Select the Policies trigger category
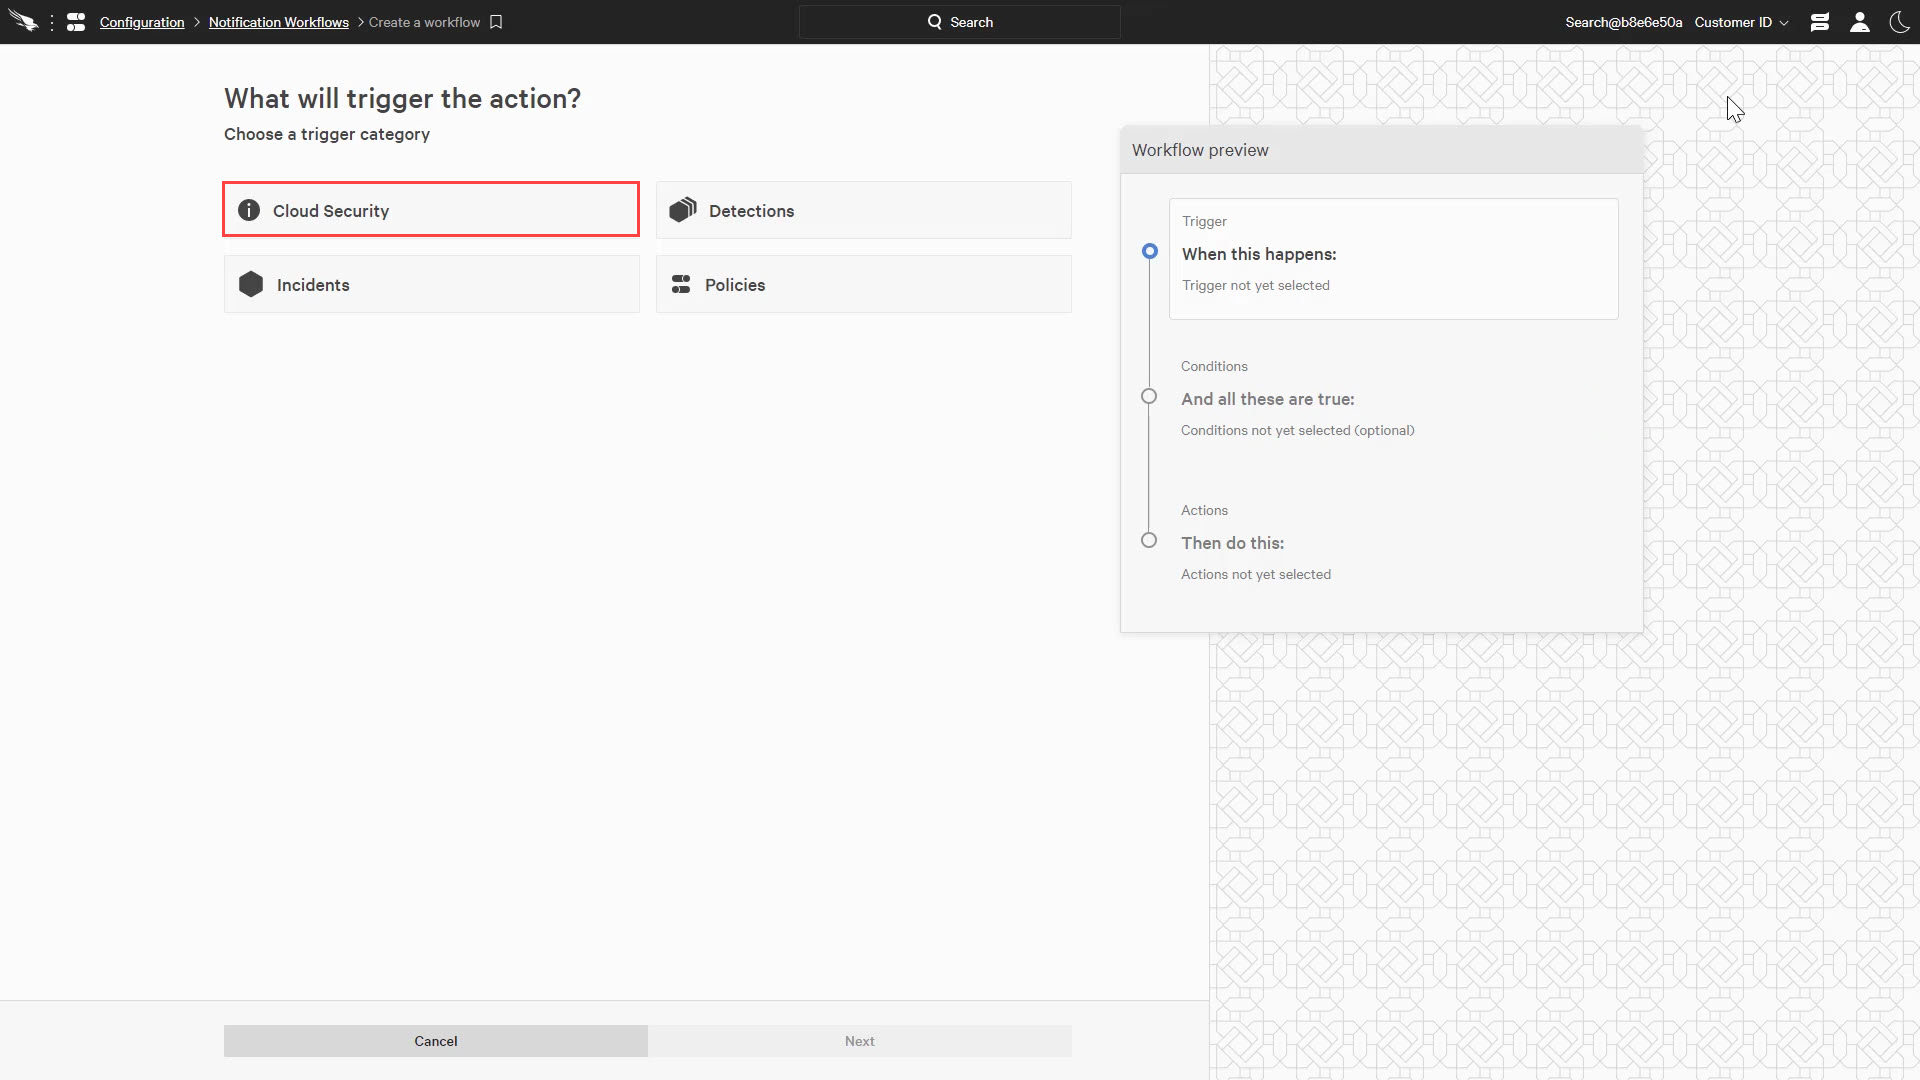The width and height of the screenshot is (1920, 1080). 864,284
